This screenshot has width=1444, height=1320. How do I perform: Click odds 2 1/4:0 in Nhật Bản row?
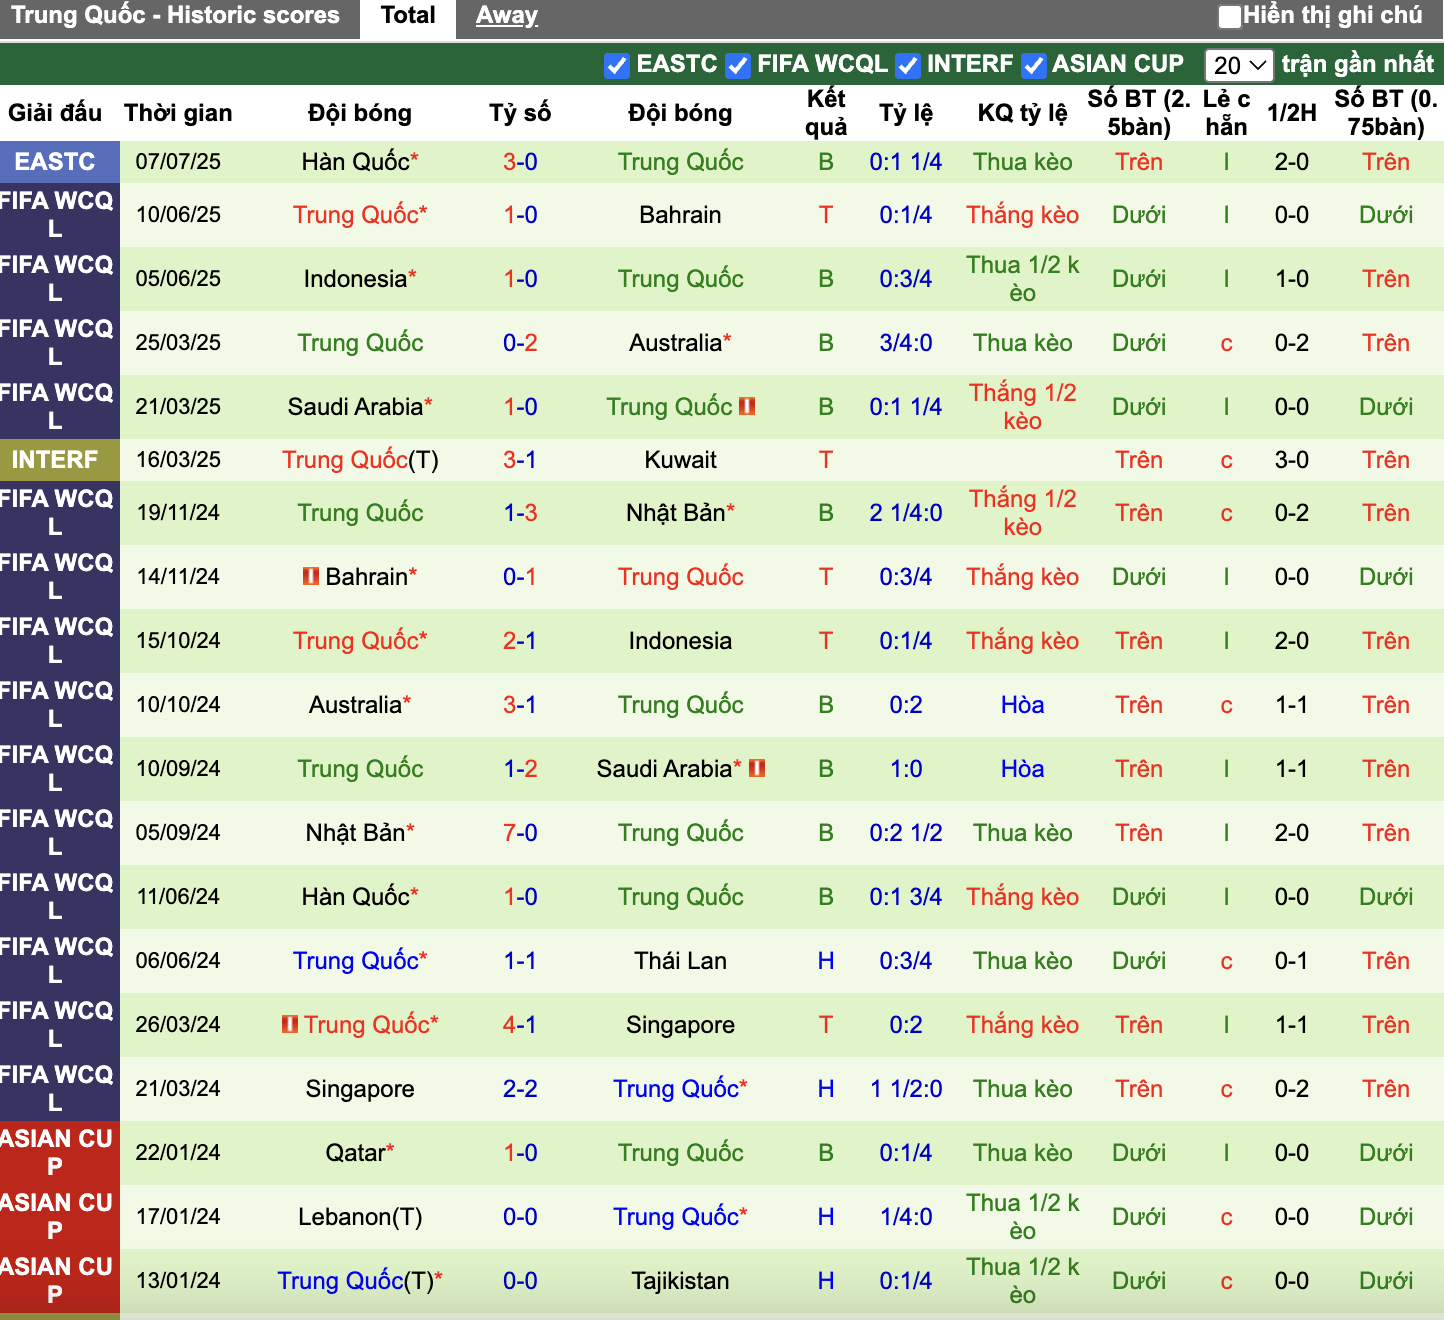[906, 513]
